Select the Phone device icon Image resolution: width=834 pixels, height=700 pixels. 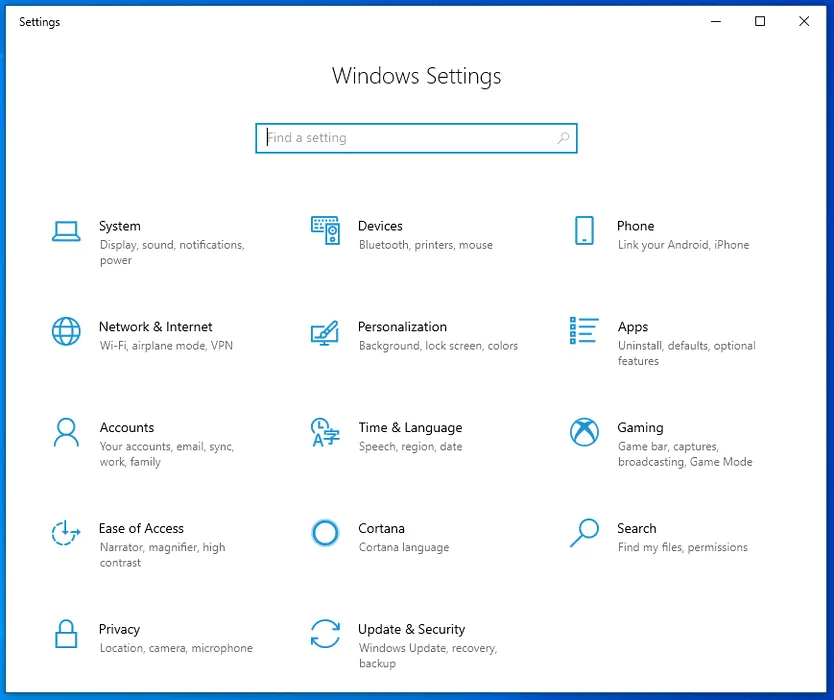(584, 230)
